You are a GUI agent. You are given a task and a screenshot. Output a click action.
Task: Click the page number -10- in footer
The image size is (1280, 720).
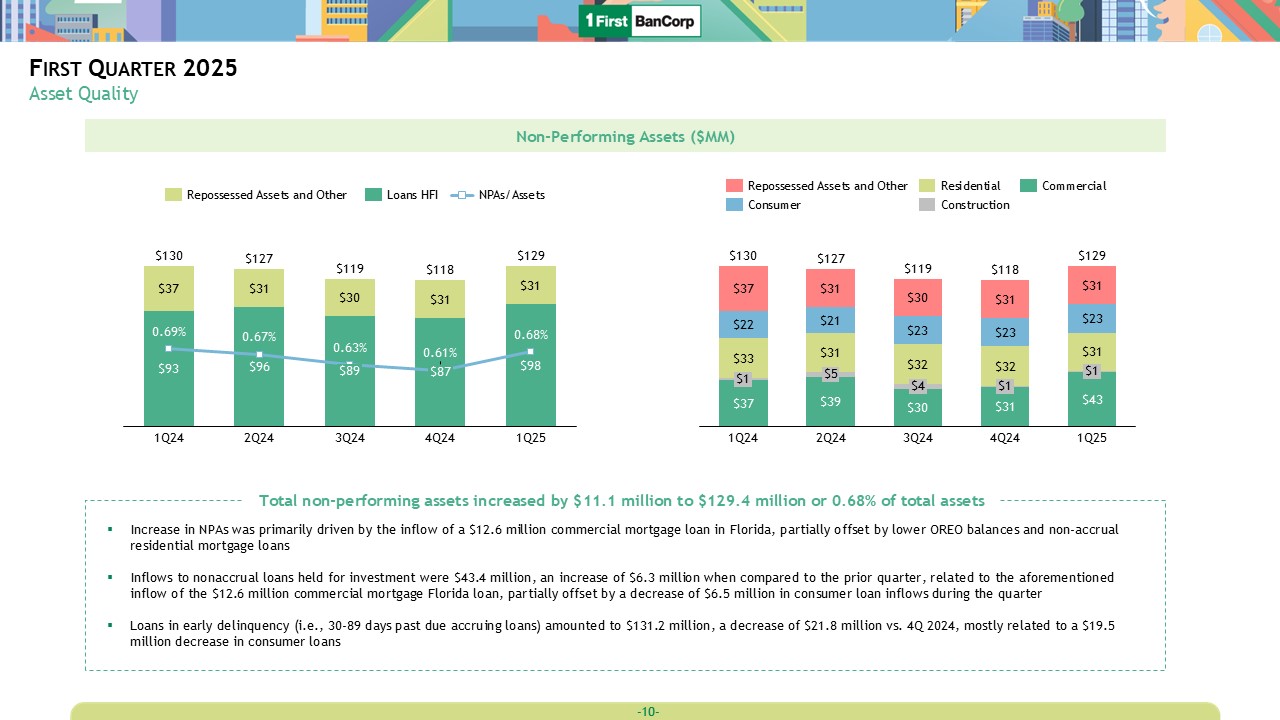(x=647, y=712)
